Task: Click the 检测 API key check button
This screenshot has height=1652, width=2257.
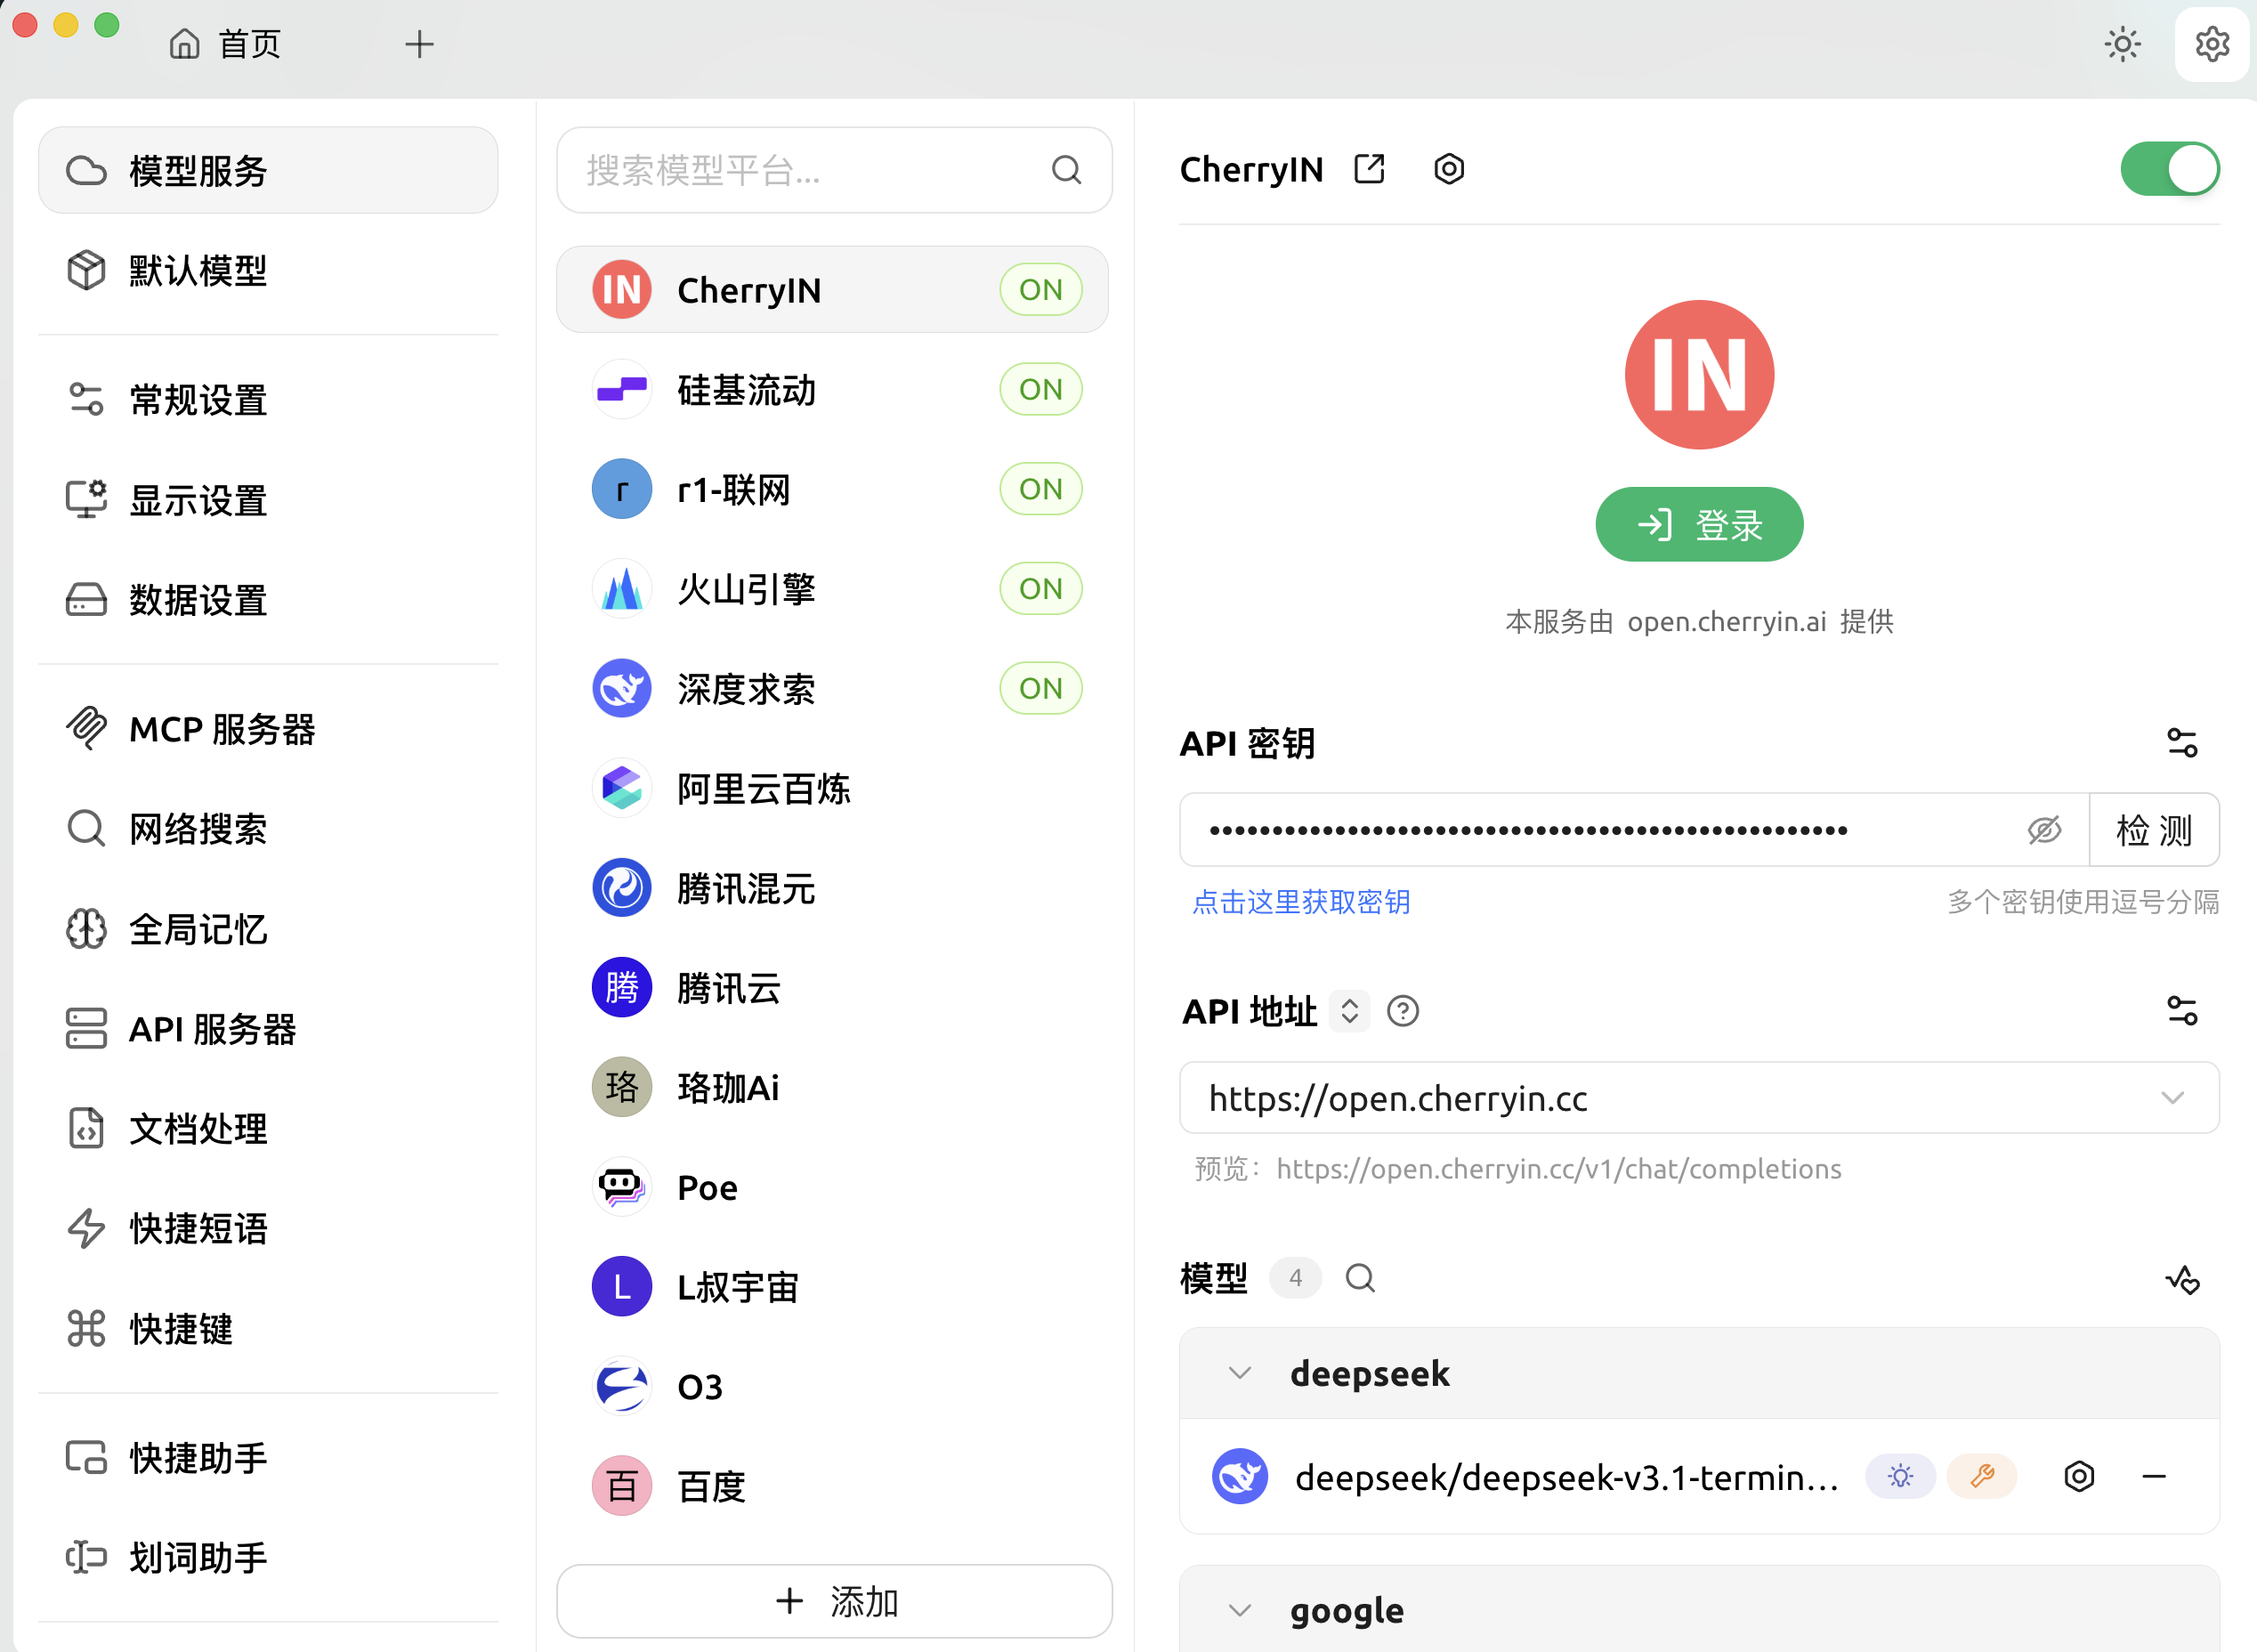Action: coord(2154,830)
